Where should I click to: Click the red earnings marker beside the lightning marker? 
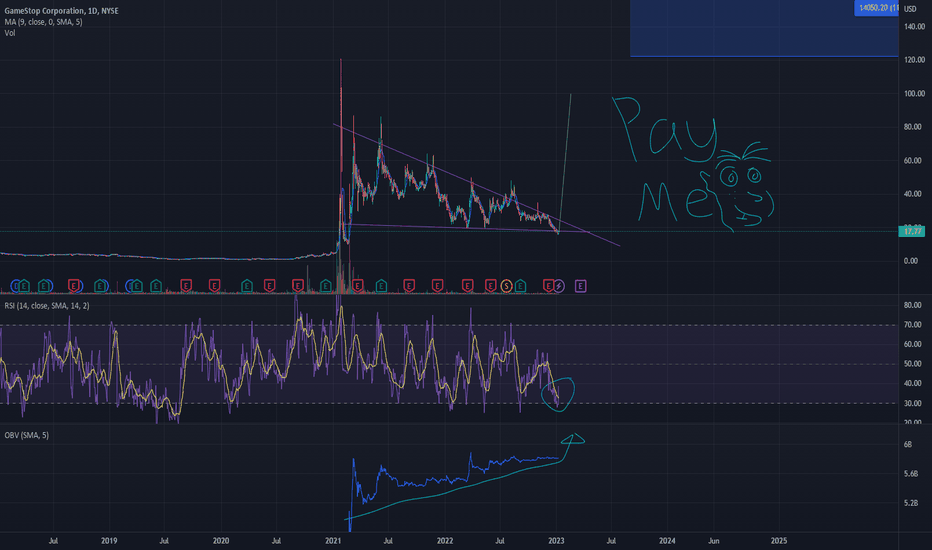tap(548, 287)
